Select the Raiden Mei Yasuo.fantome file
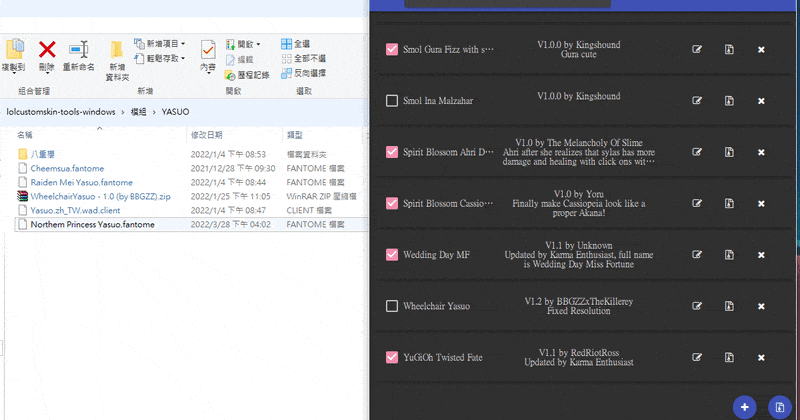This screenshot has width=800, height=420. 82,182
